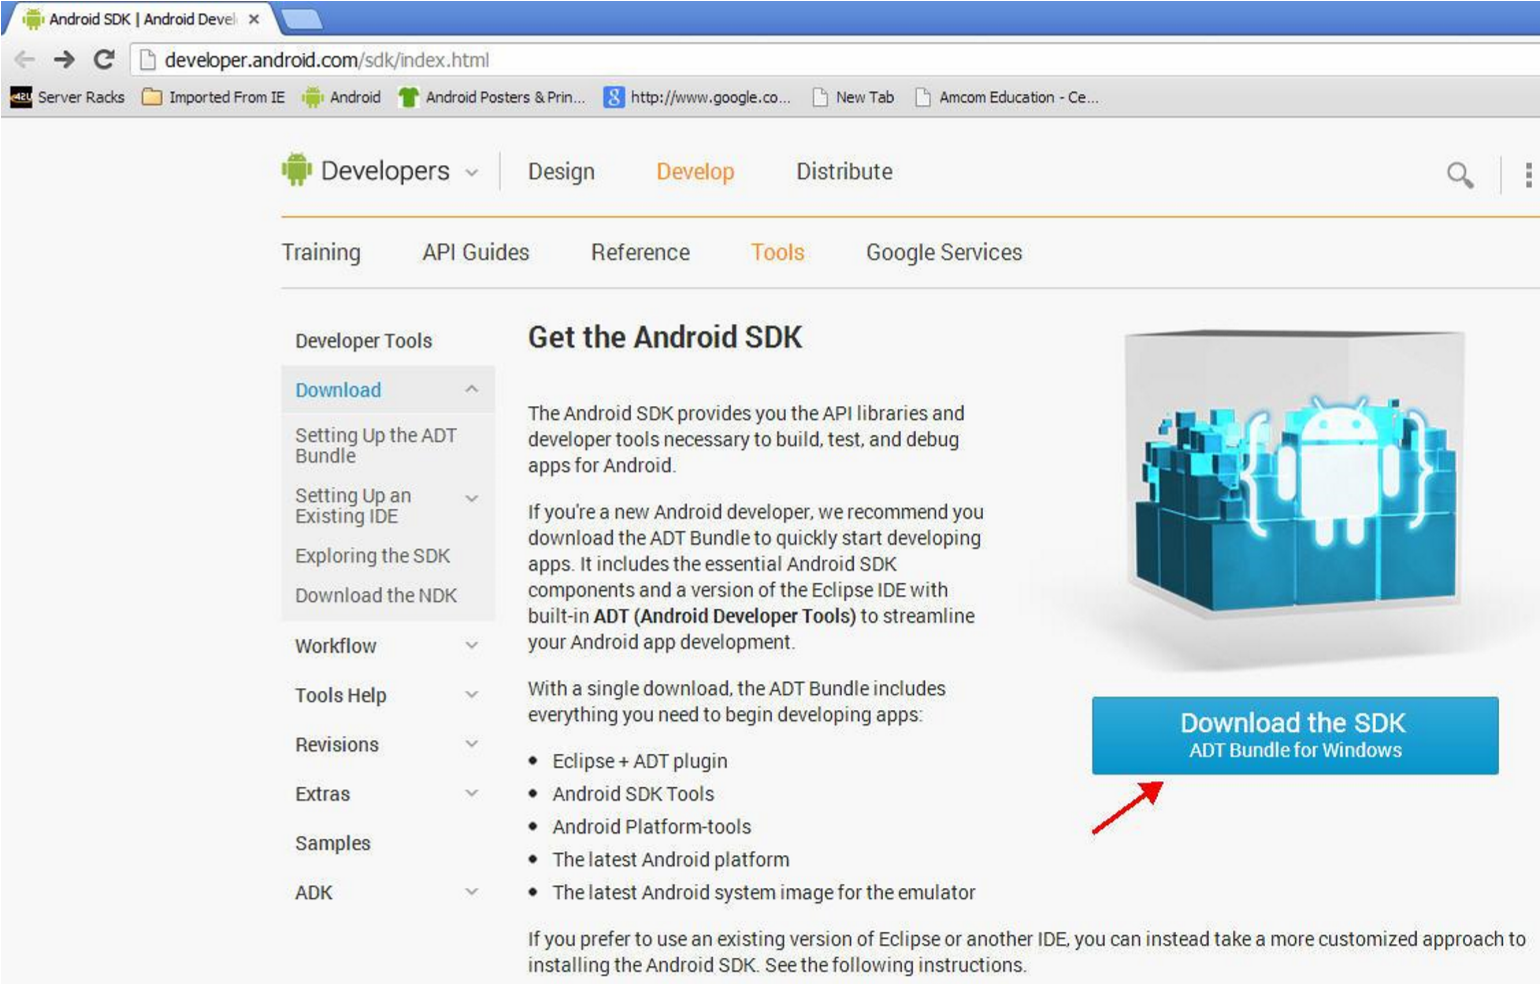Expand the ADK chevron
The width and height of the screenshot is (1540, 984).
472,892
